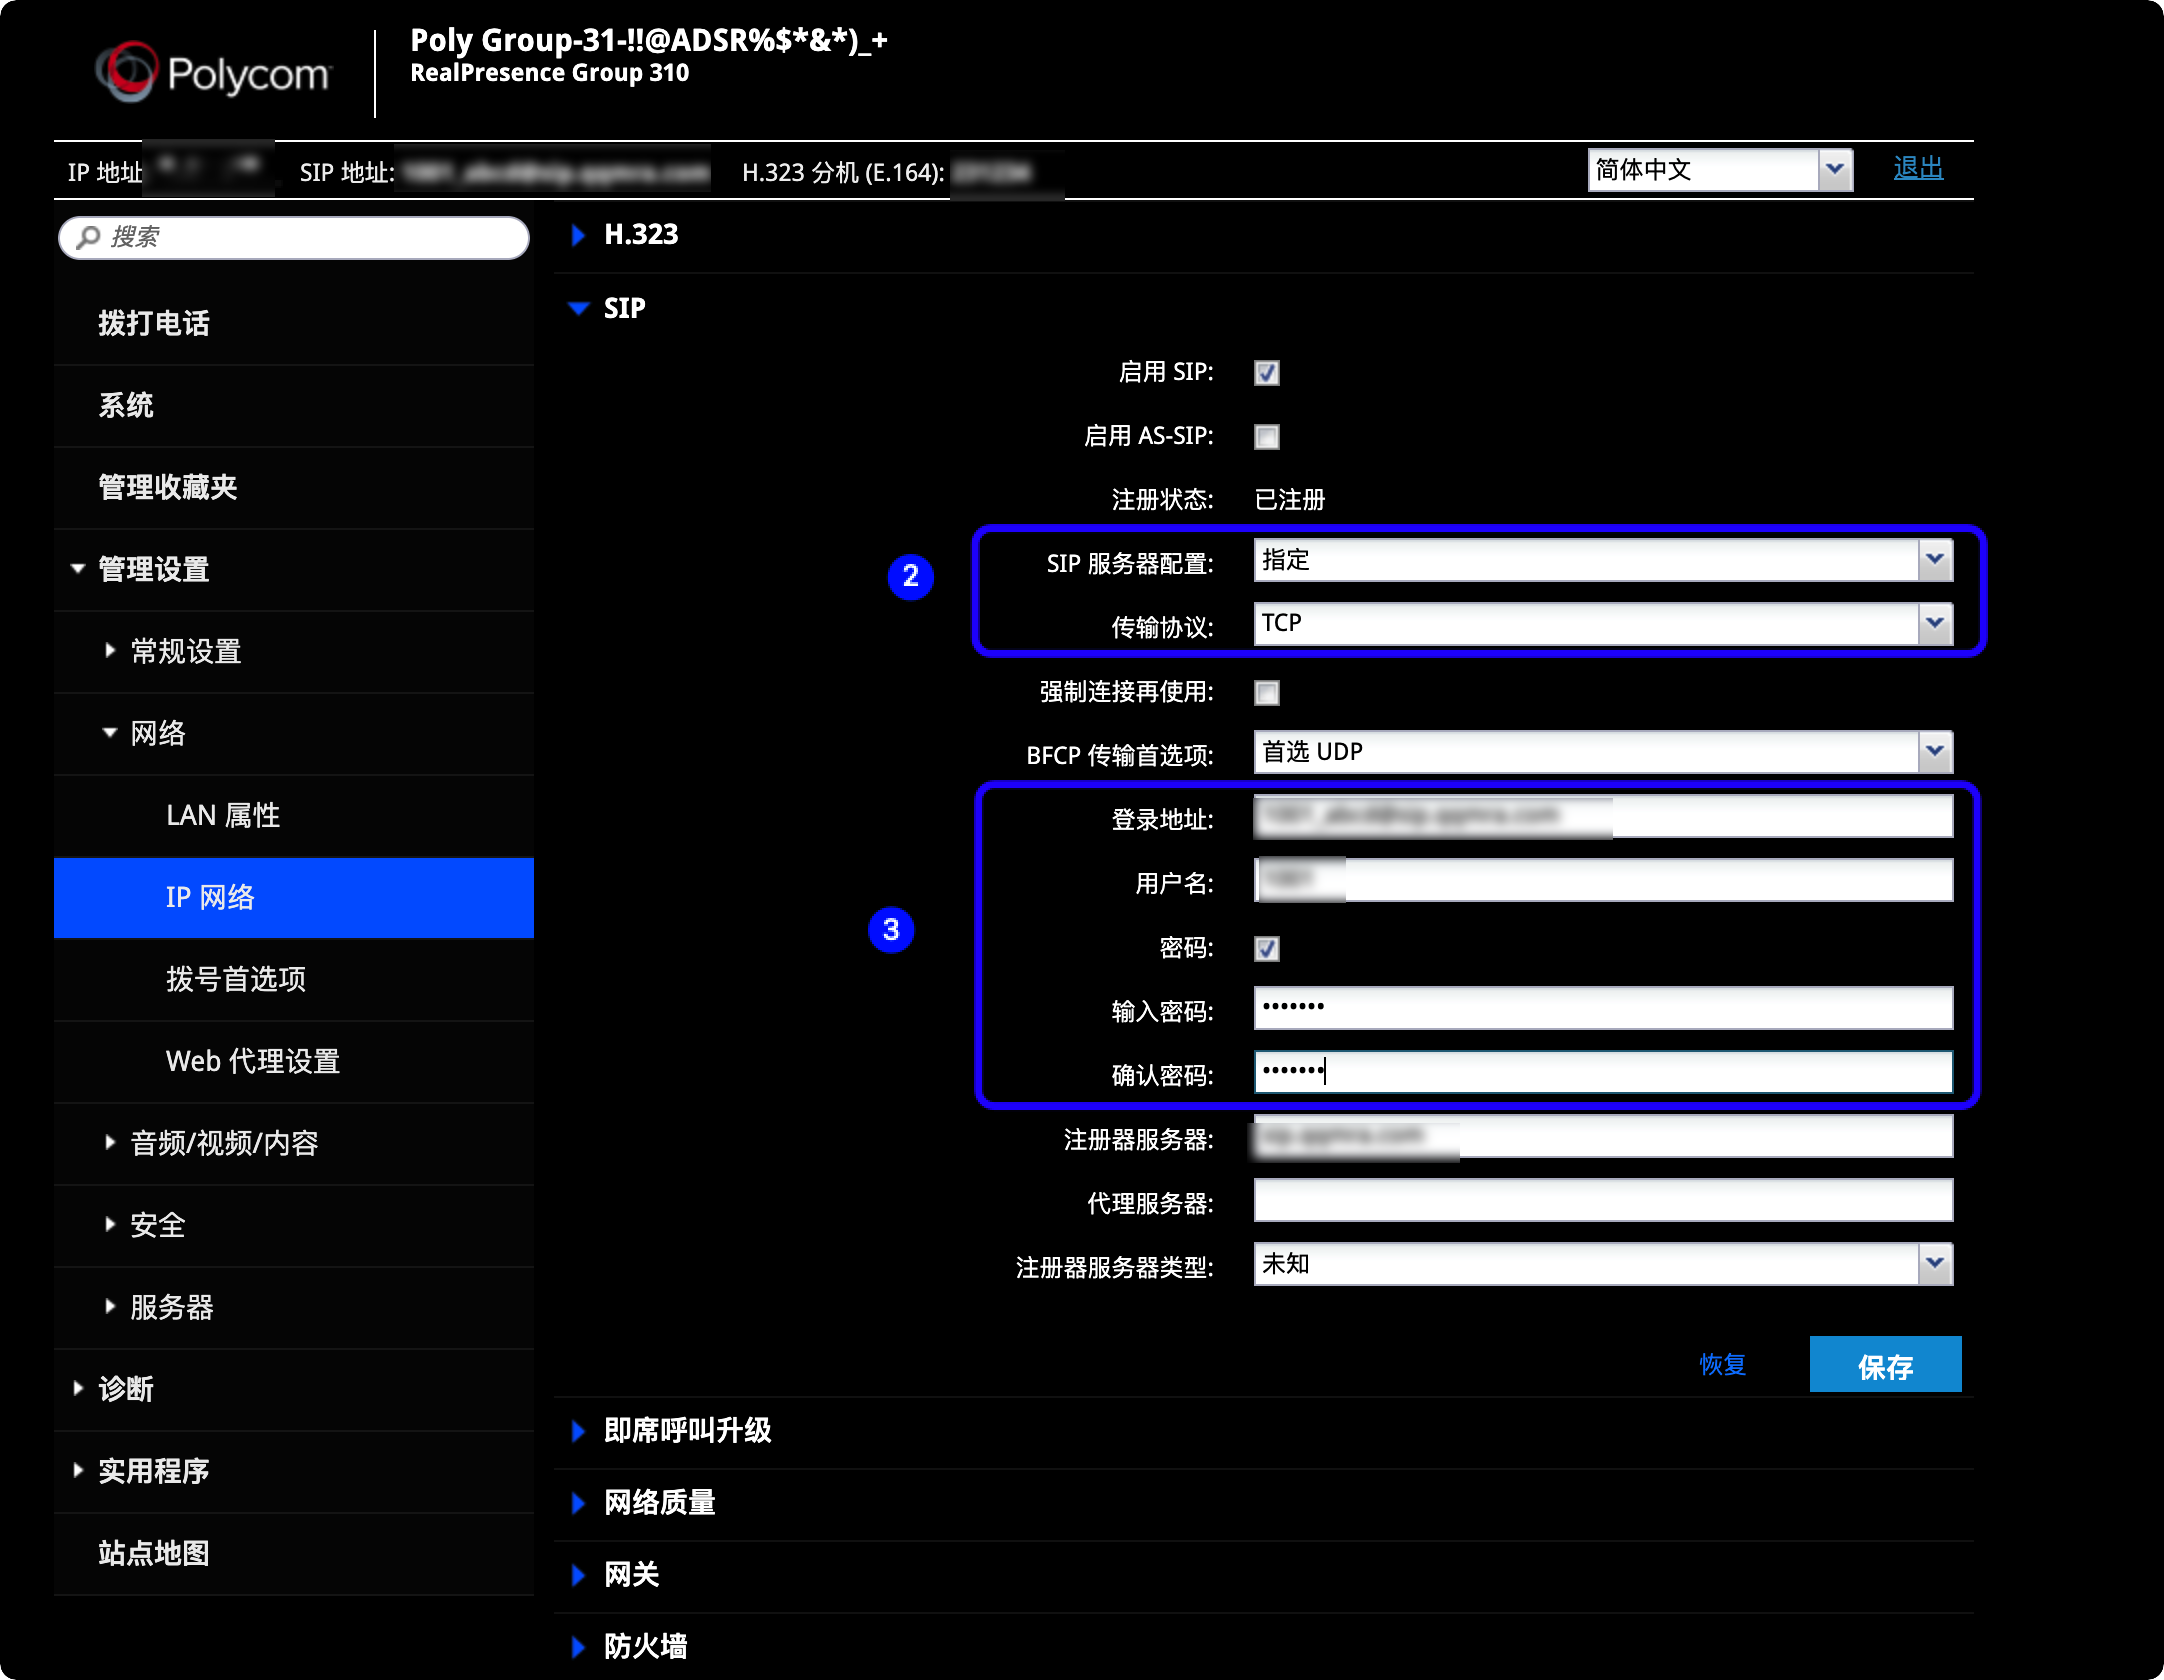Select IP 网络 item
The image size is (2164, 1680).
point(294,897)
